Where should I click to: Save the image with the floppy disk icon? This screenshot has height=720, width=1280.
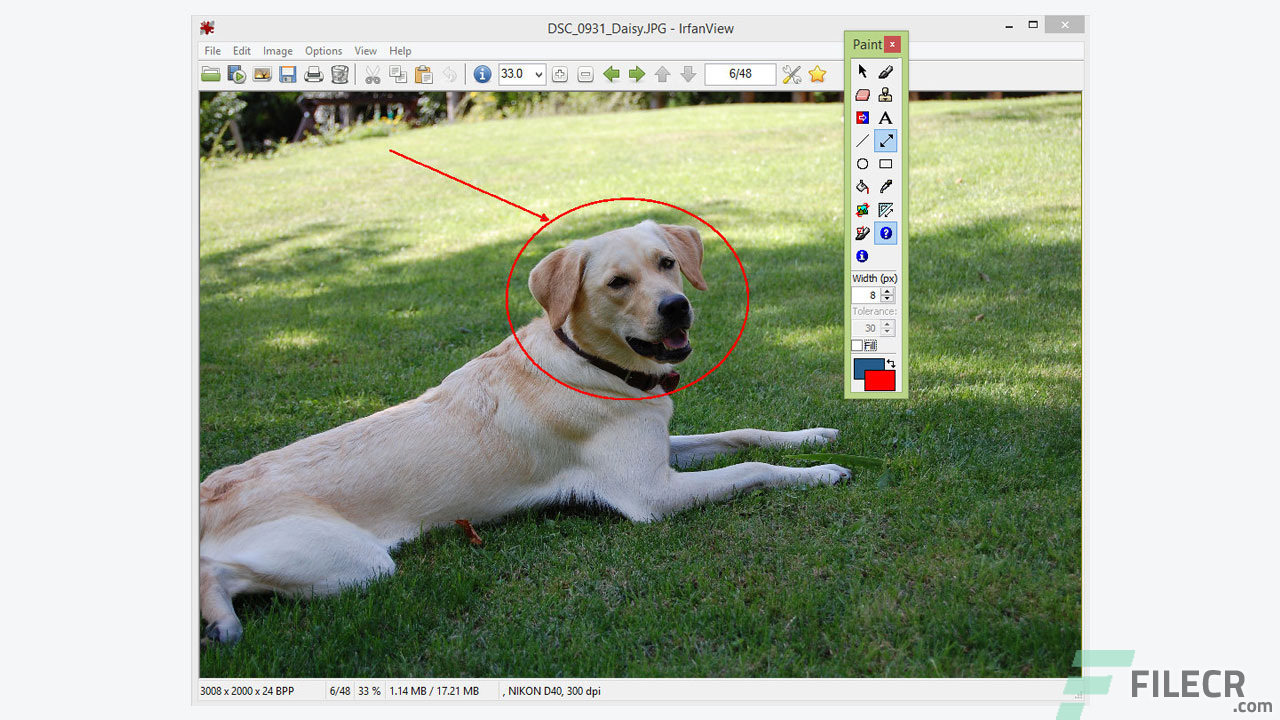click(288, 74)
